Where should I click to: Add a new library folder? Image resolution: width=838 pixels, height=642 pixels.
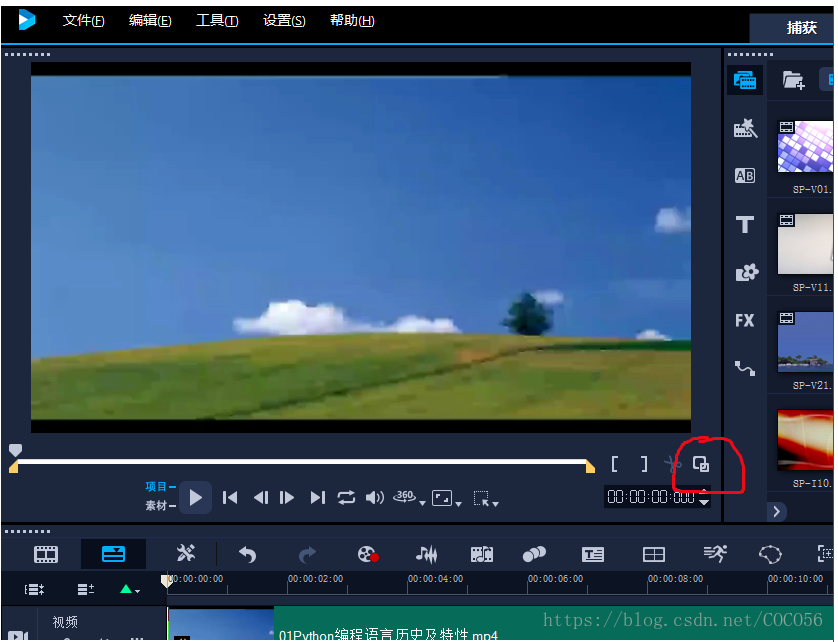coord(794,80)
